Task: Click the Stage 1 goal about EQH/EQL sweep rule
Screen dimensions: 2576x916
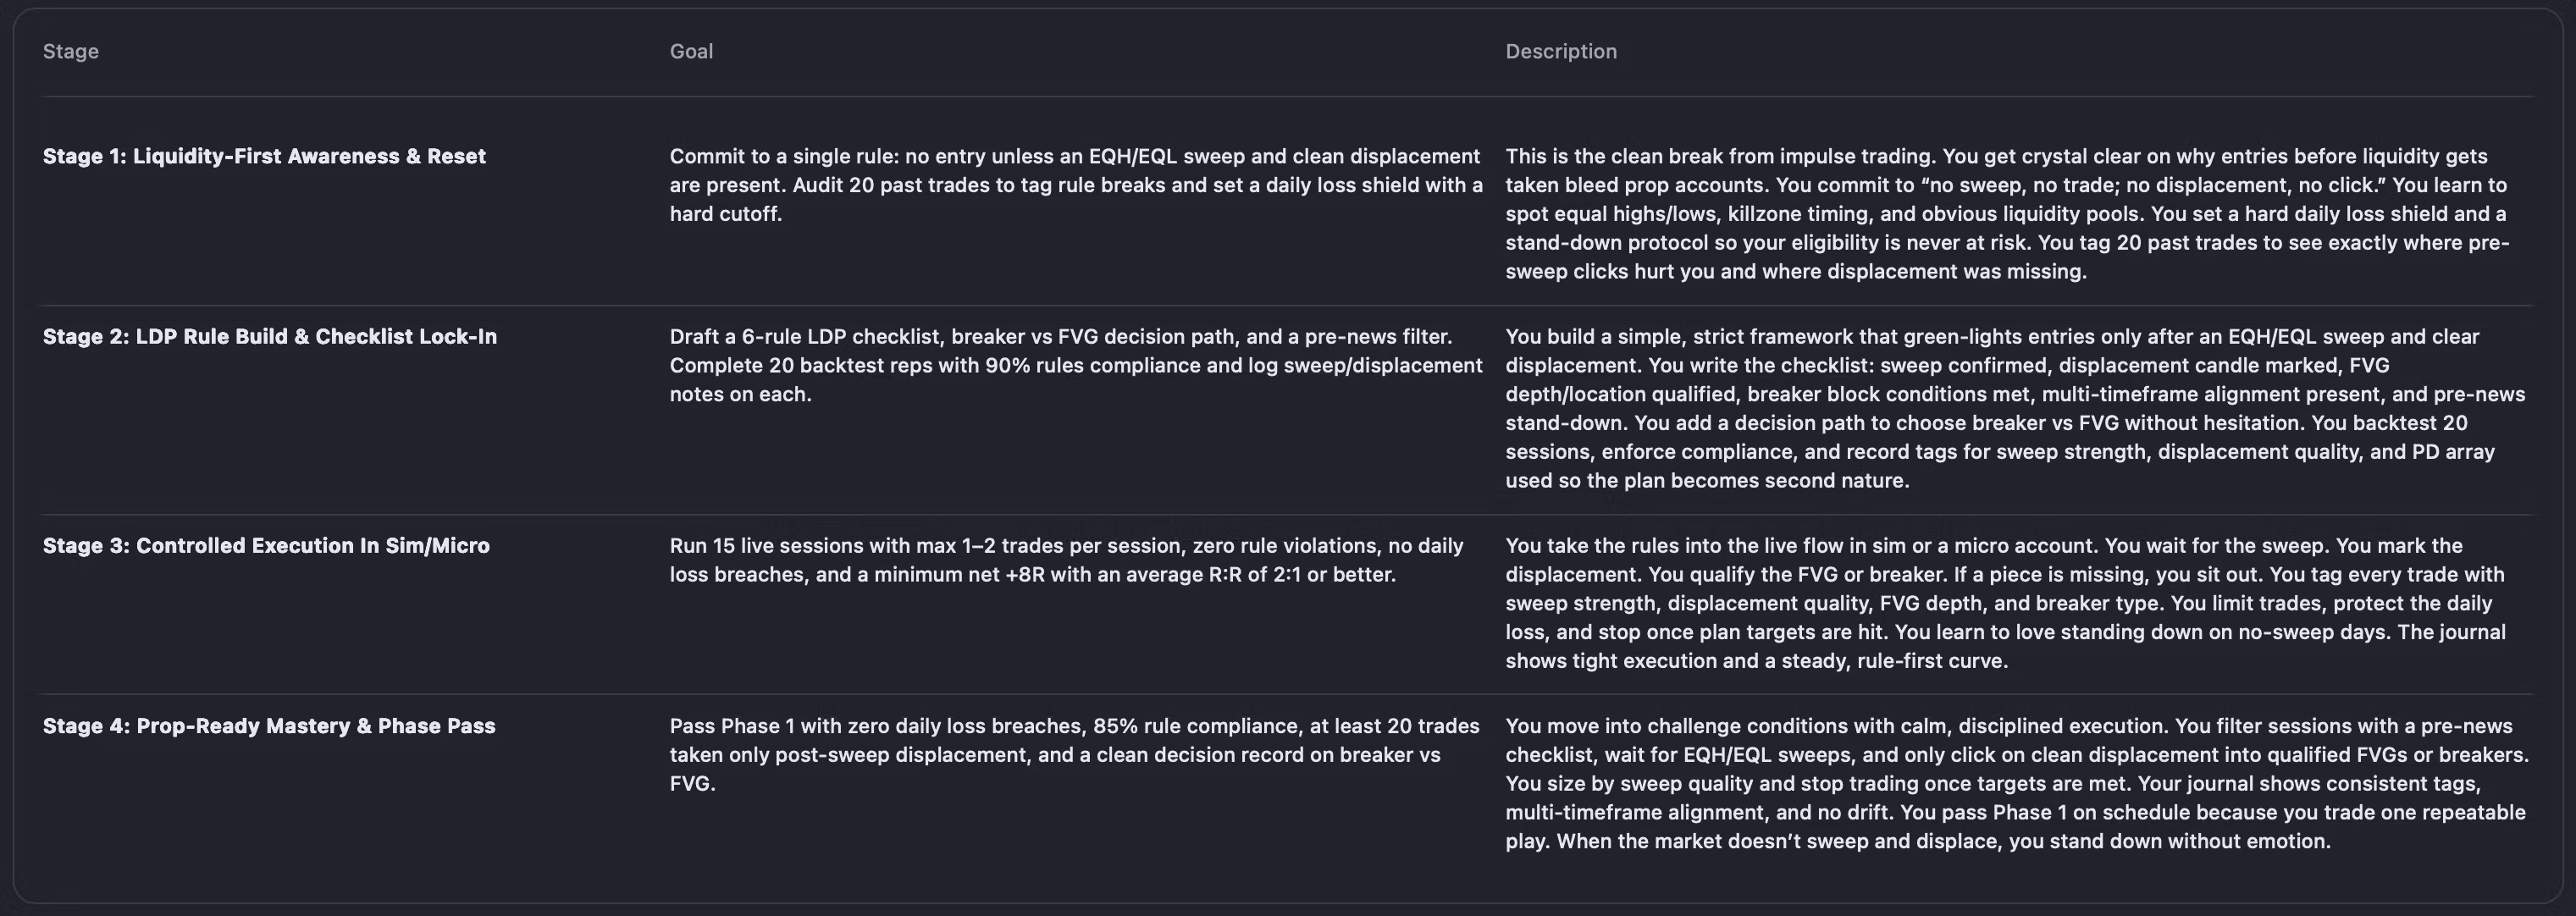Action: [1075, 184]
